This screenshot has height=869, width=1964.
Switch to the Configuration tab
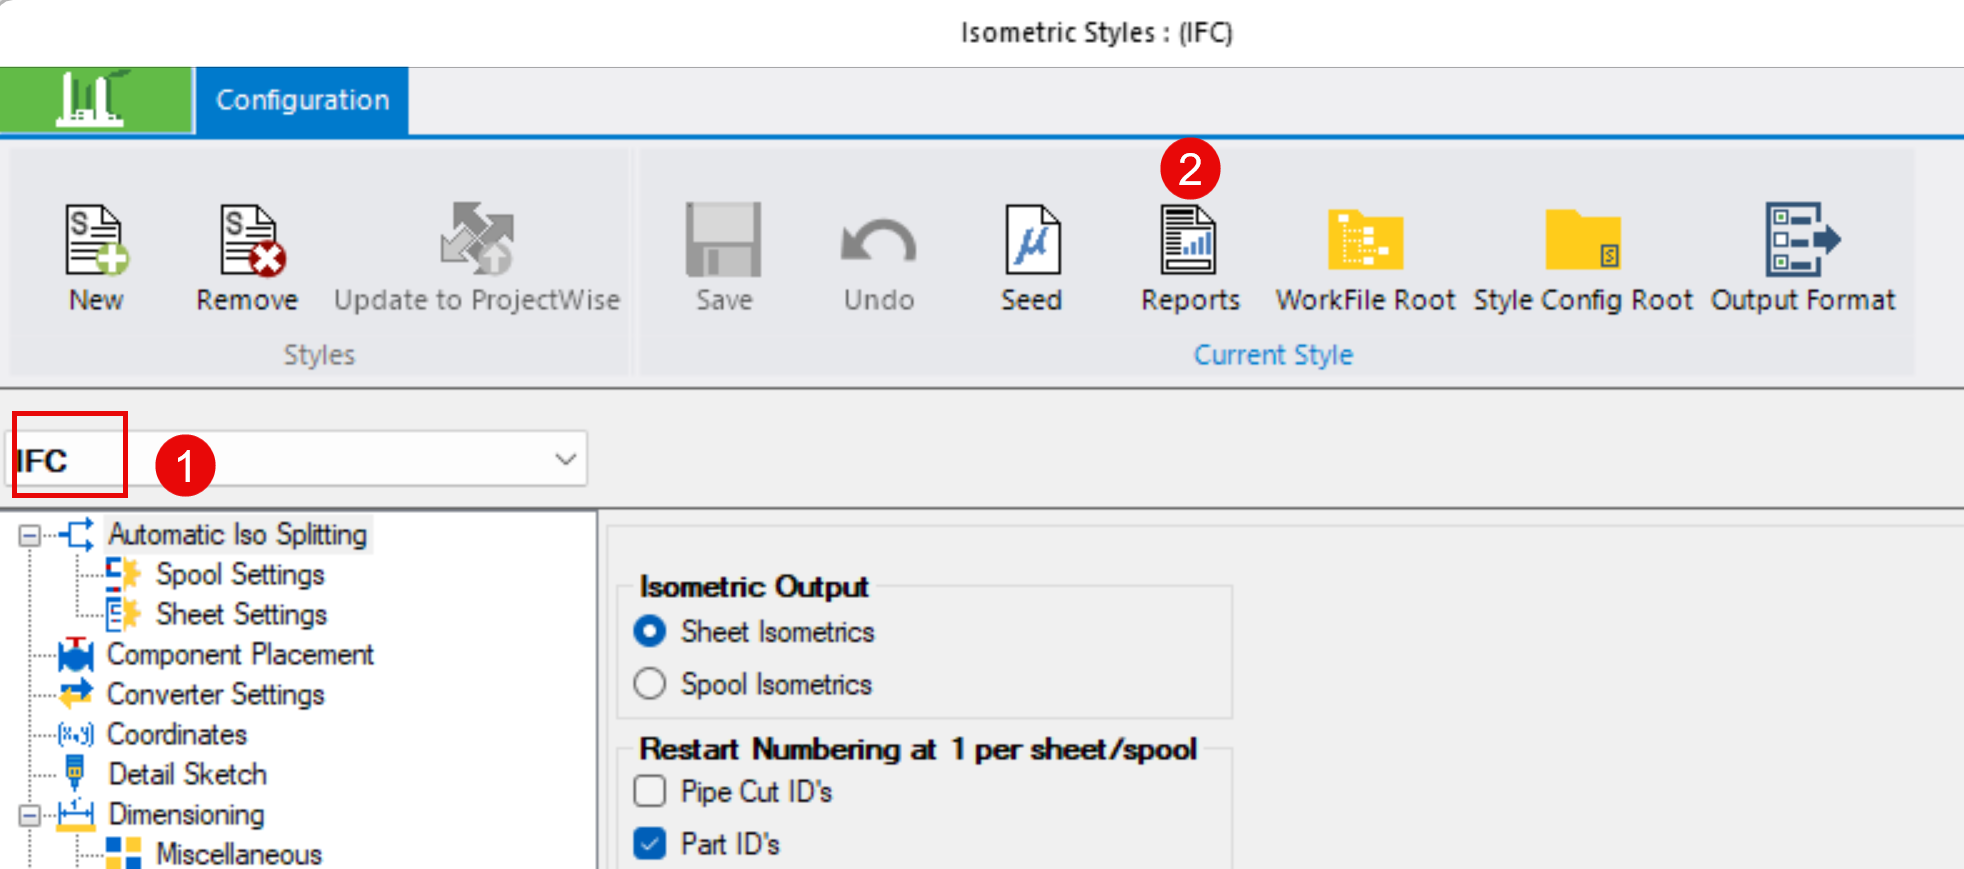pyautogui.click(x=302, y=100)
